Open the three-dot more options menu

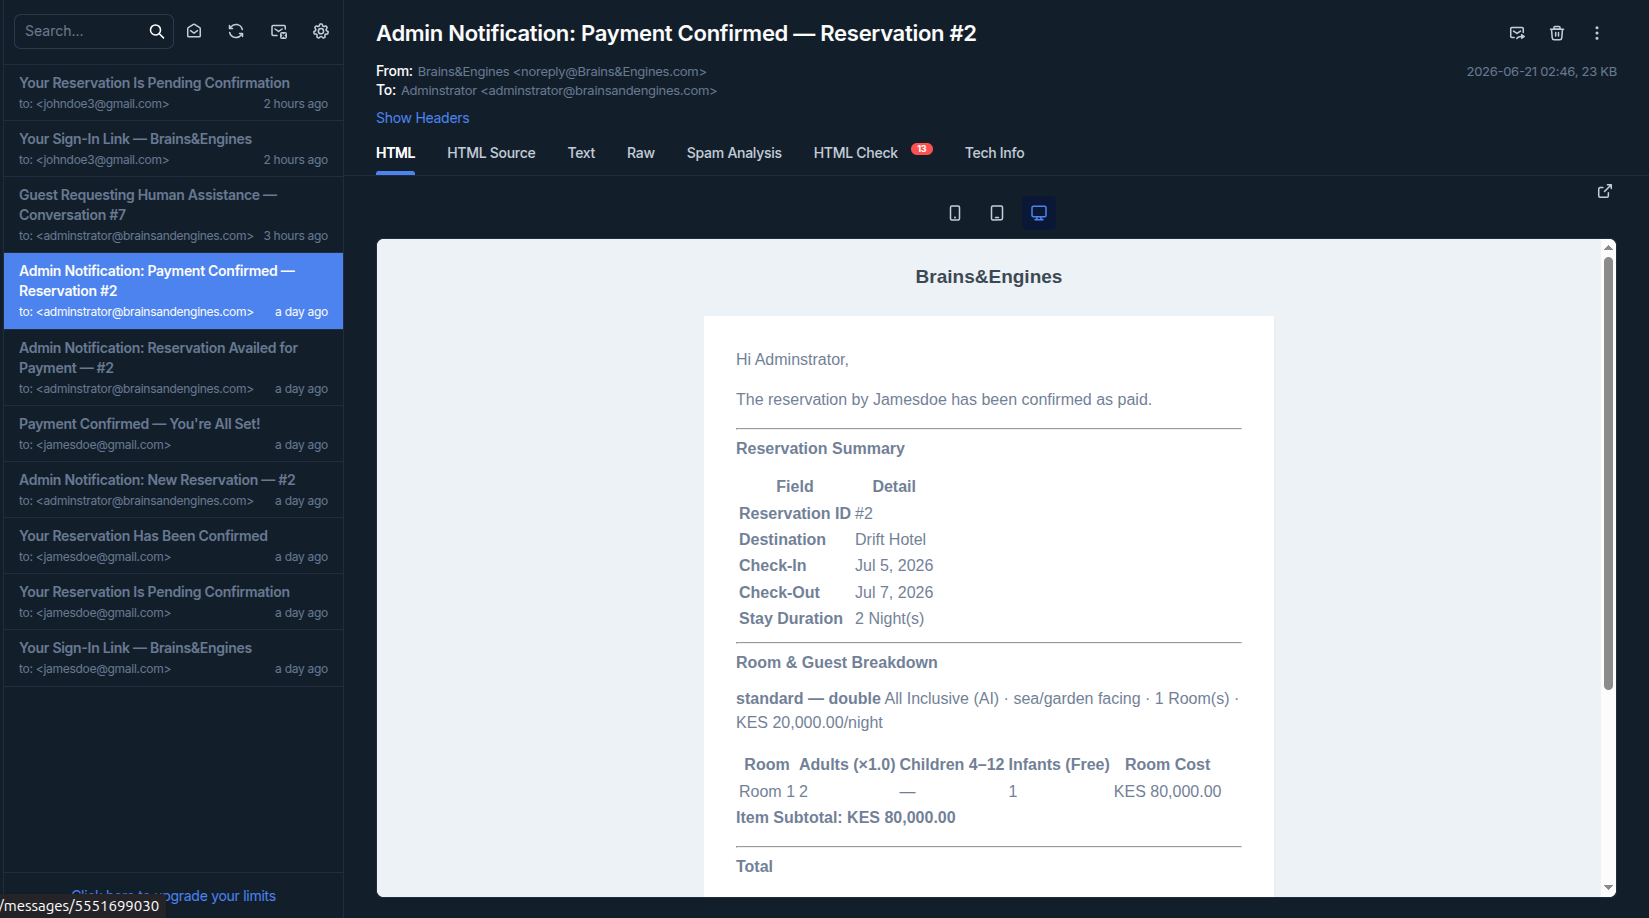tap(1597, 33)
